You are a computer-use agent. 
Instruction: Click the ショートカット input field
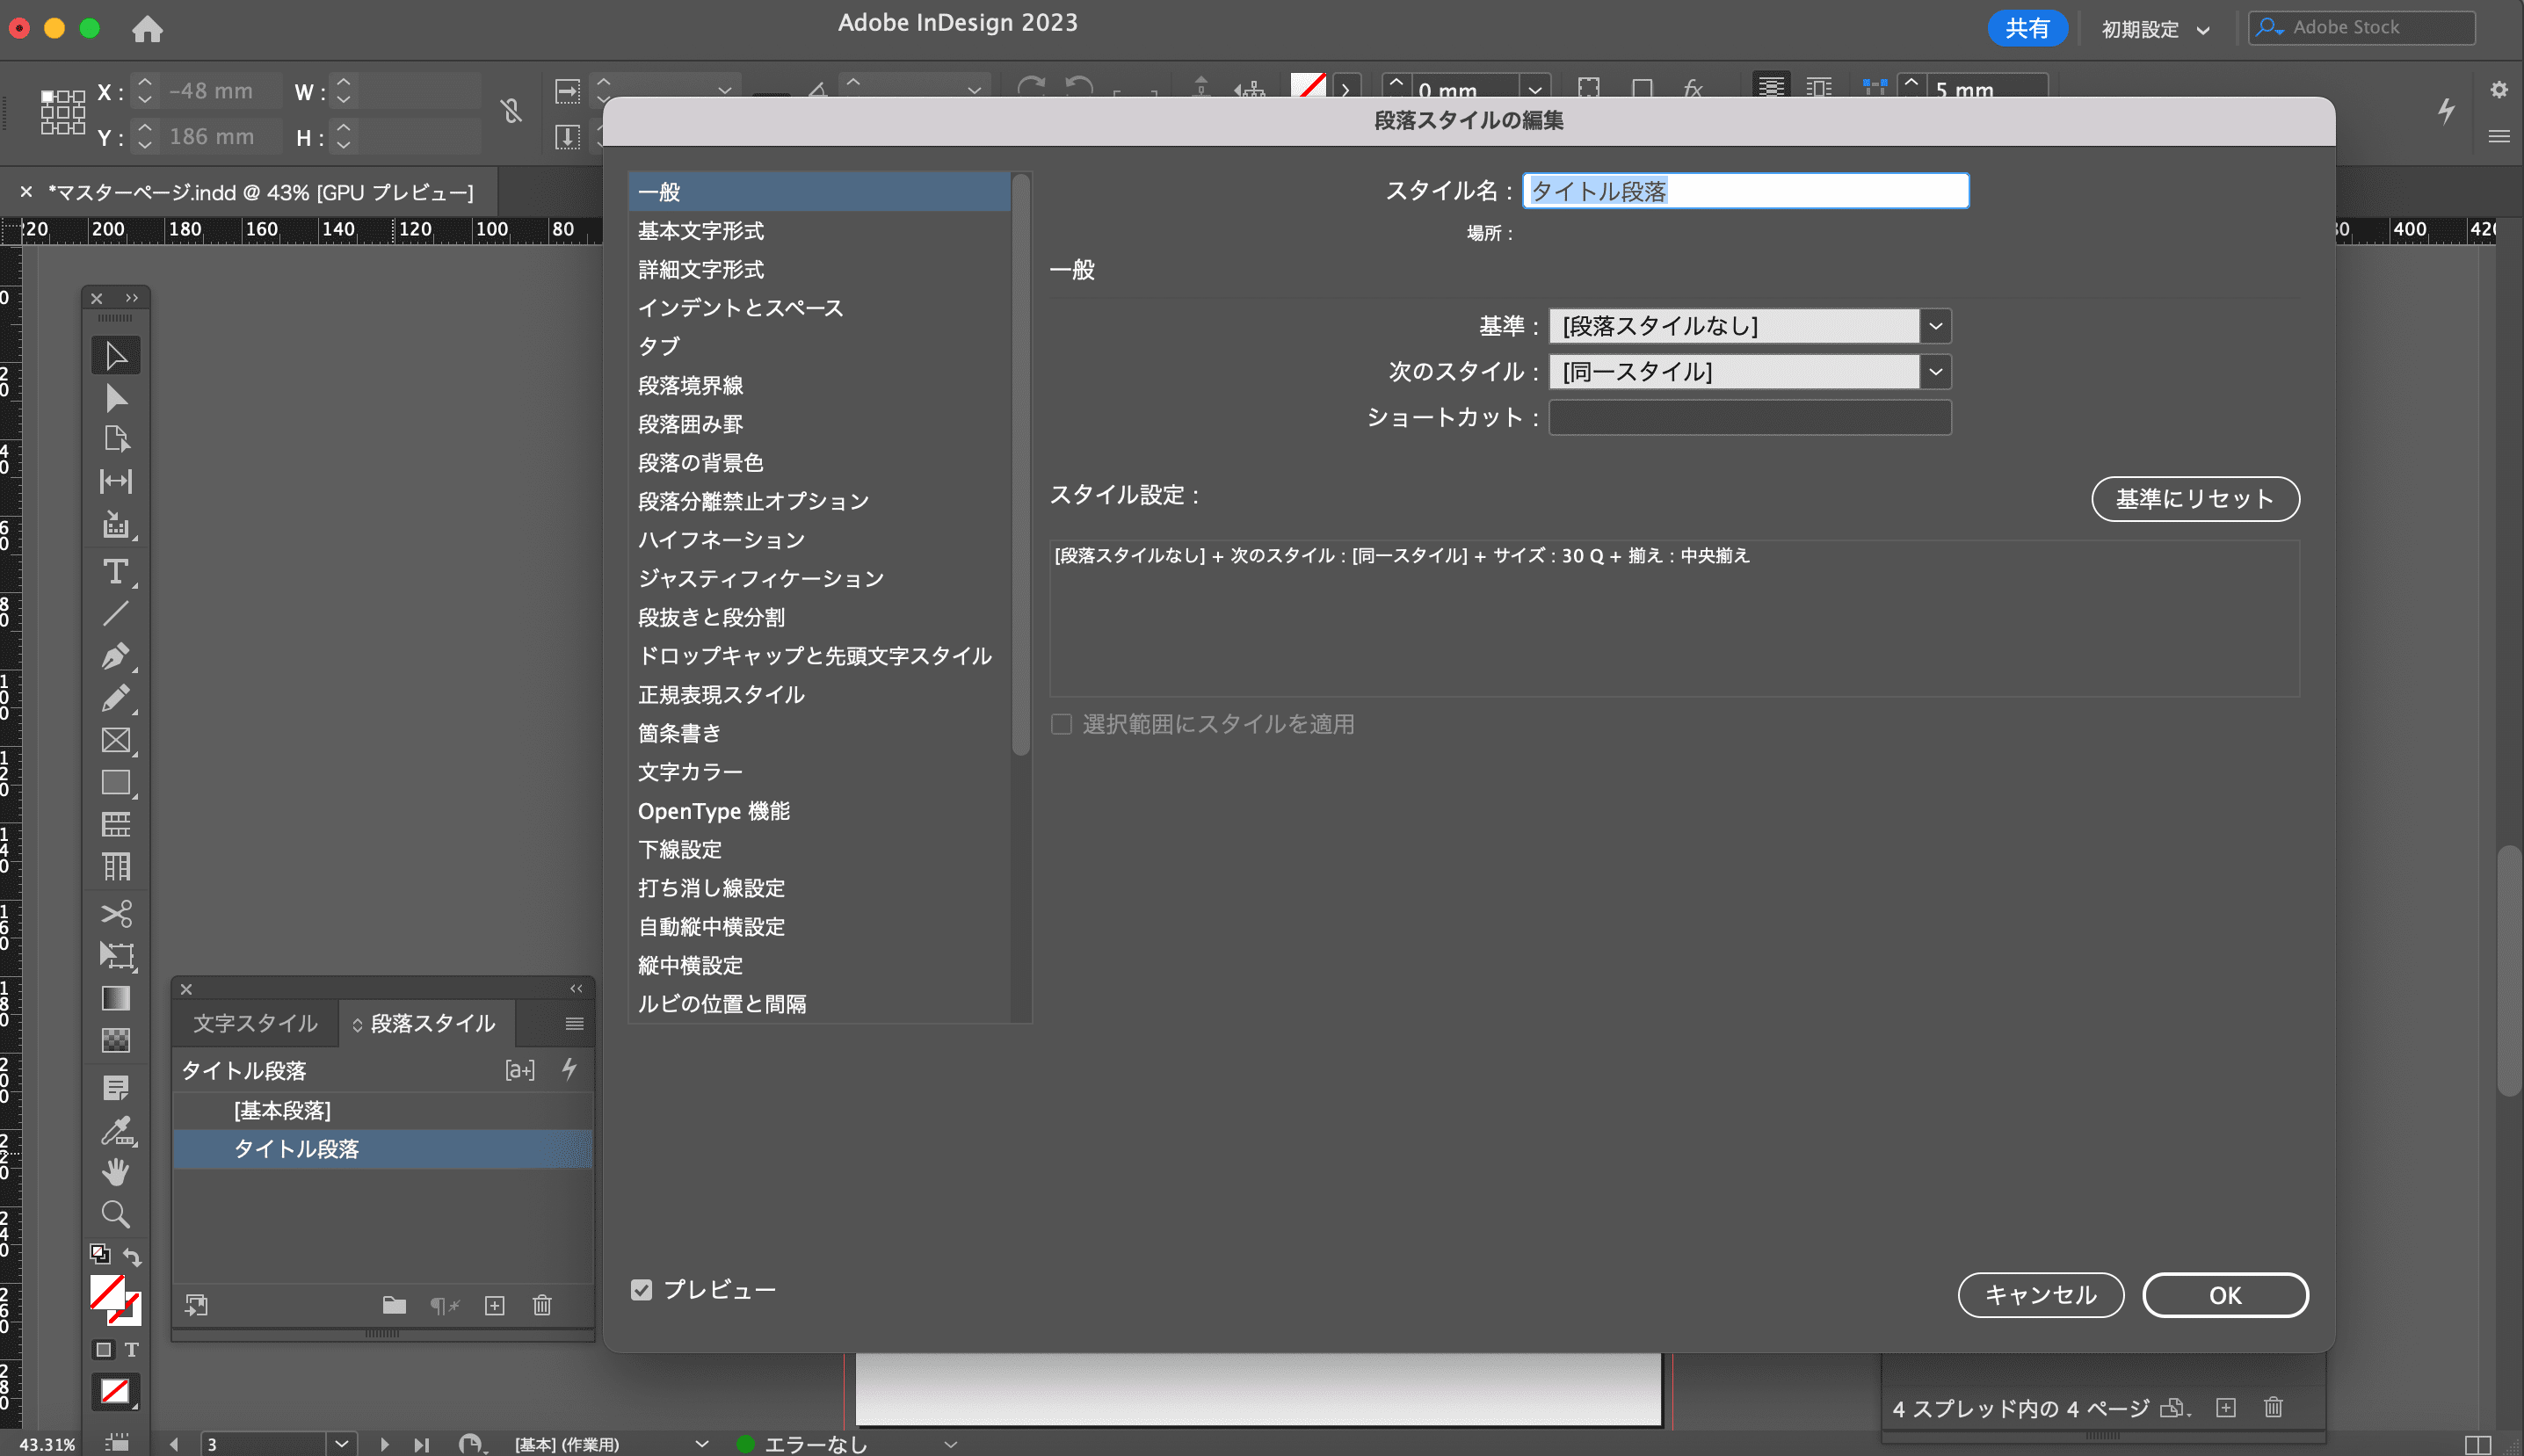(x=1749, y=417)
